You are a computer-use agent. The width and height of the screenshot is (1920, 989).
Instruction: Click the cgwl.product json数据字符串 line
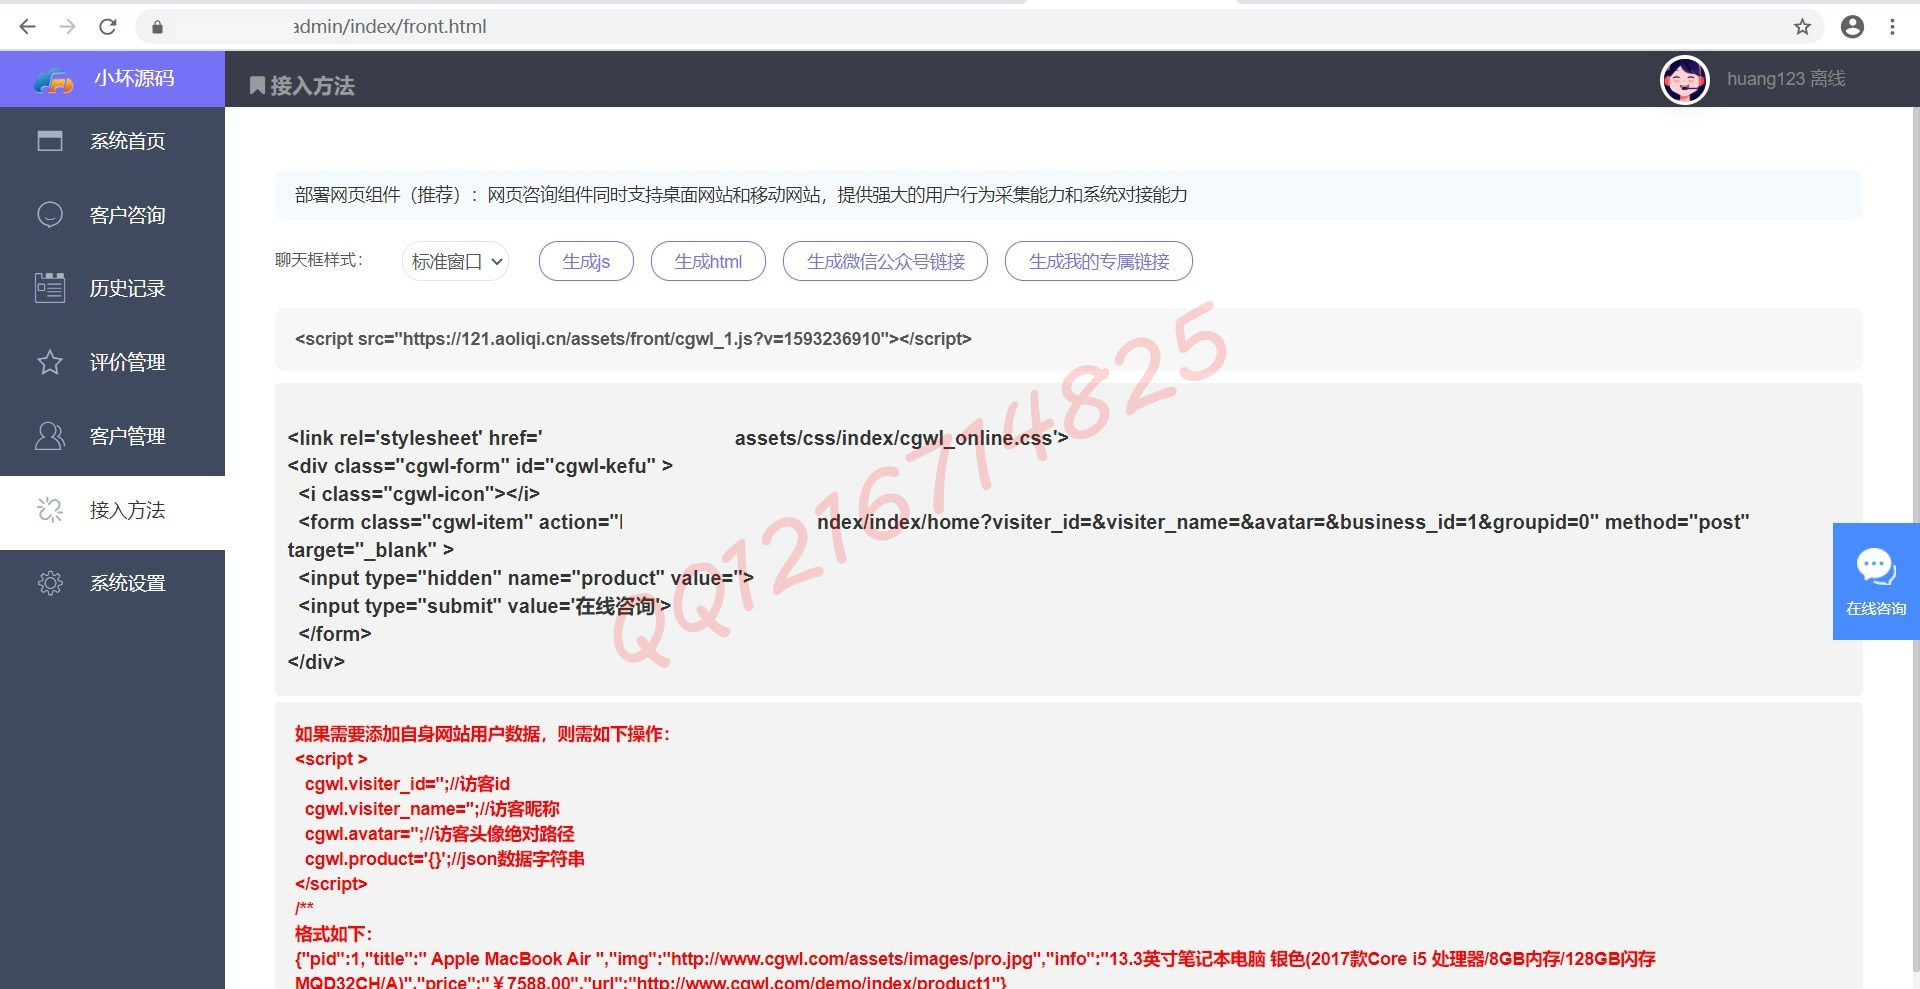[x=445, y=859]
